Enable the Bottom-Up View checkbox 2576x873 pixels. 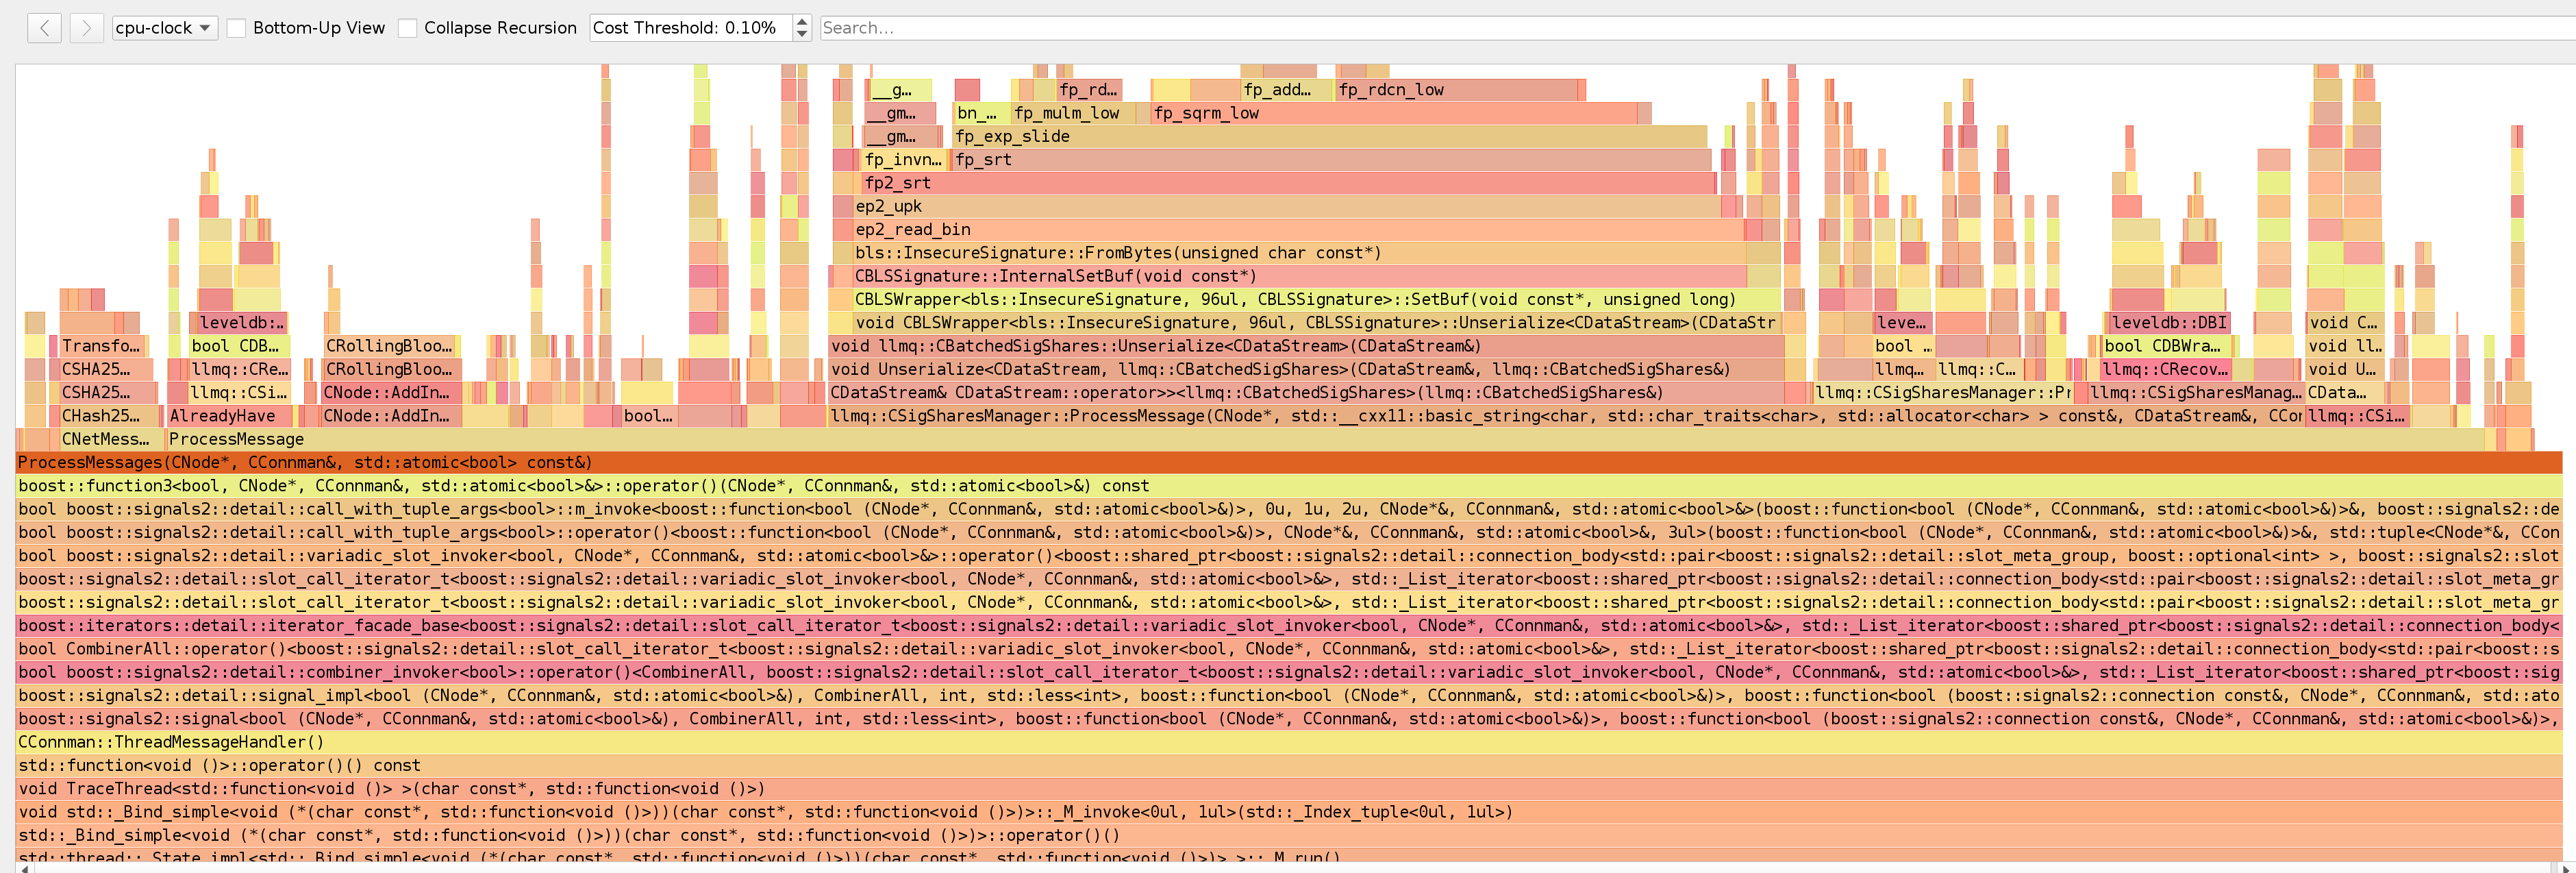click(236, 28)
